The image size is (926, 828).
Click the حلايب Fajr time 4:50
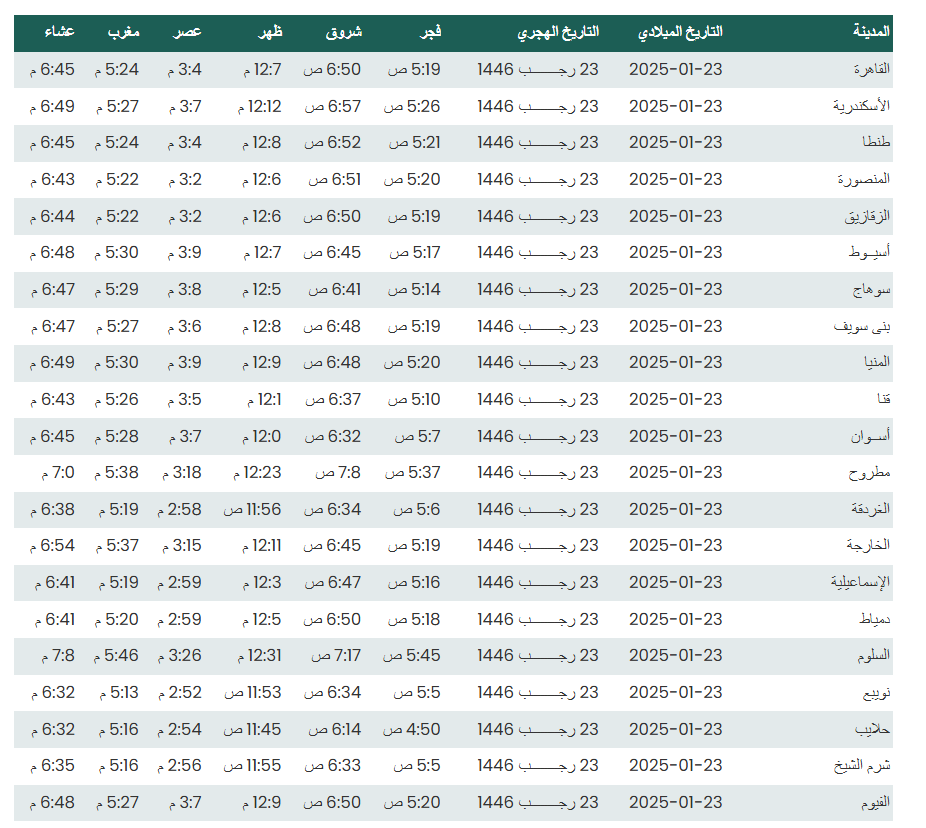pos(412,729)
